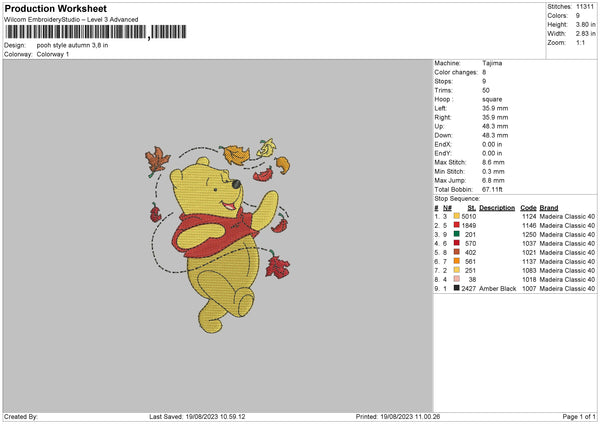Click 'Last Saved: 19/08/2023 10.59.12' footer
The image size is (600, 424).
(197, 416)
